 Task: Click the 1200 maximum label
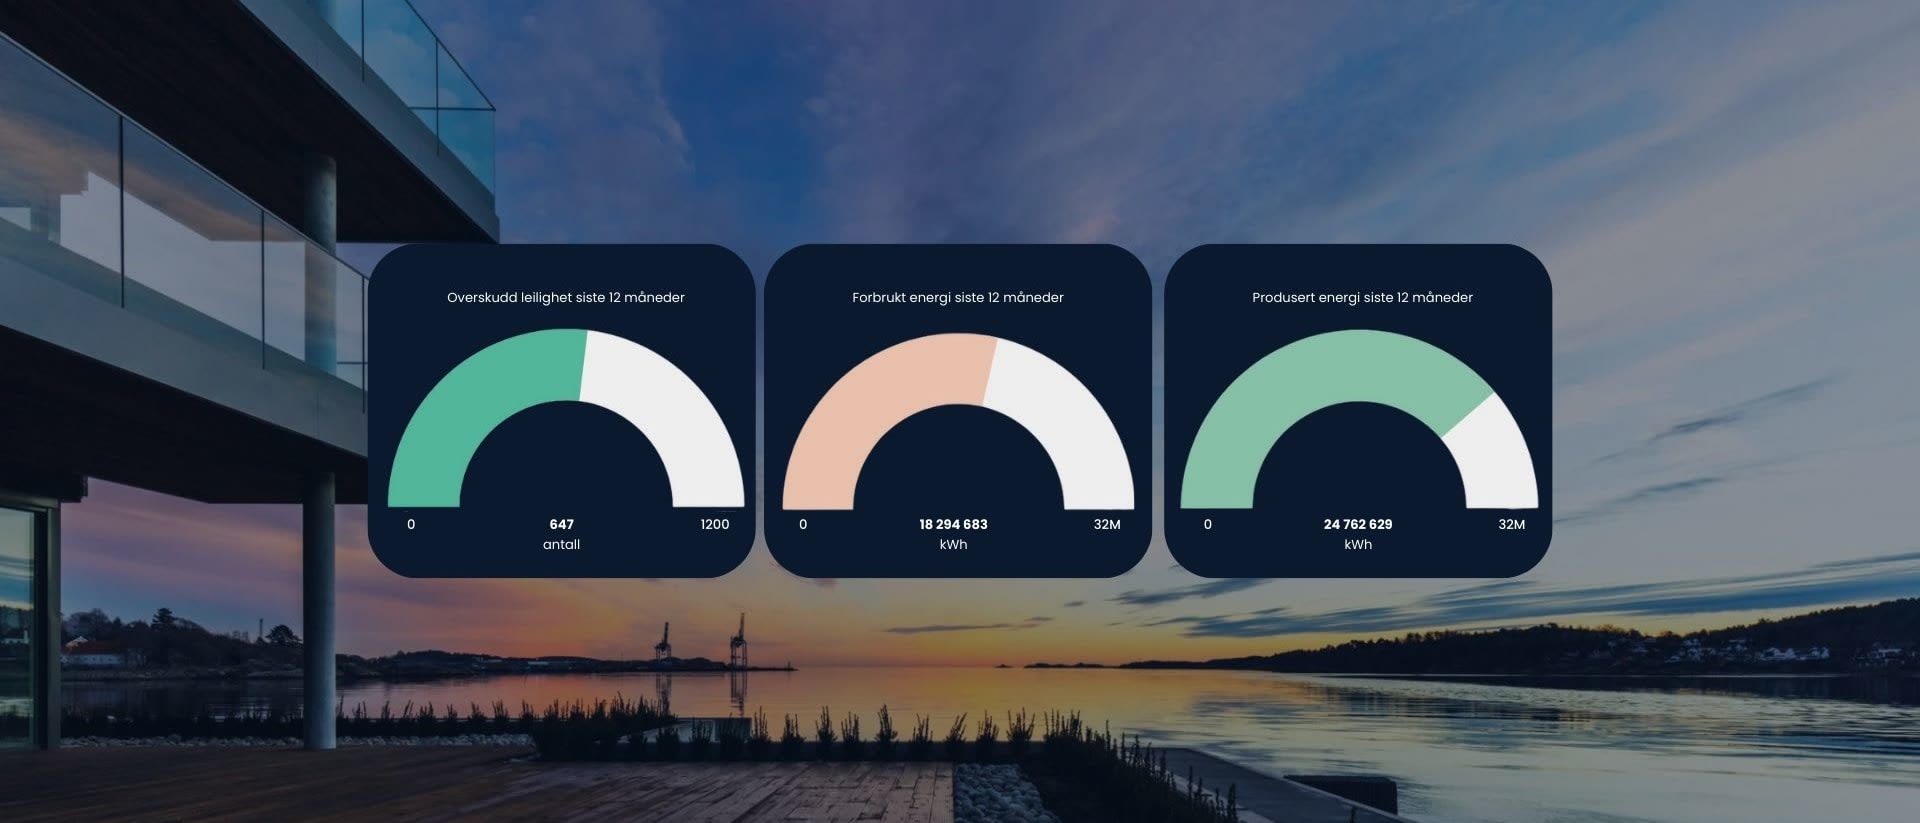coord(714,524)
